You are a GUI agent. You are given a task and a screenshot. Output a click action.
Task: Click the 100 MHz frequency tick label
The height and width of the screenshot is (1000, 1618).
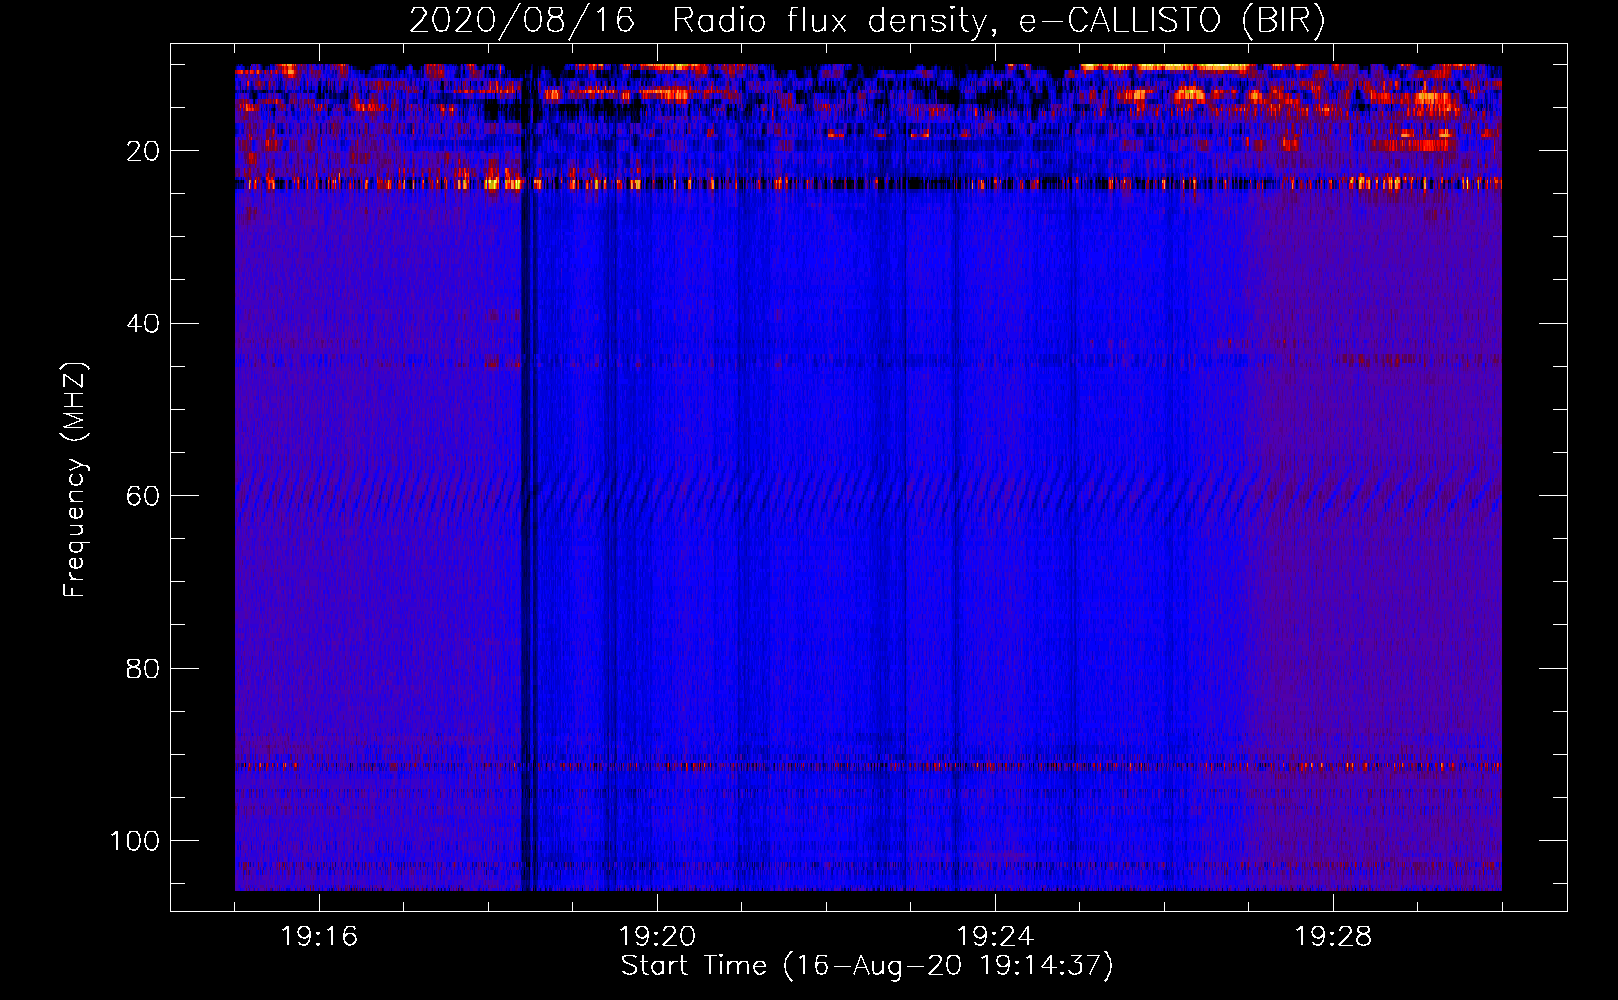(x=135, y=841)
